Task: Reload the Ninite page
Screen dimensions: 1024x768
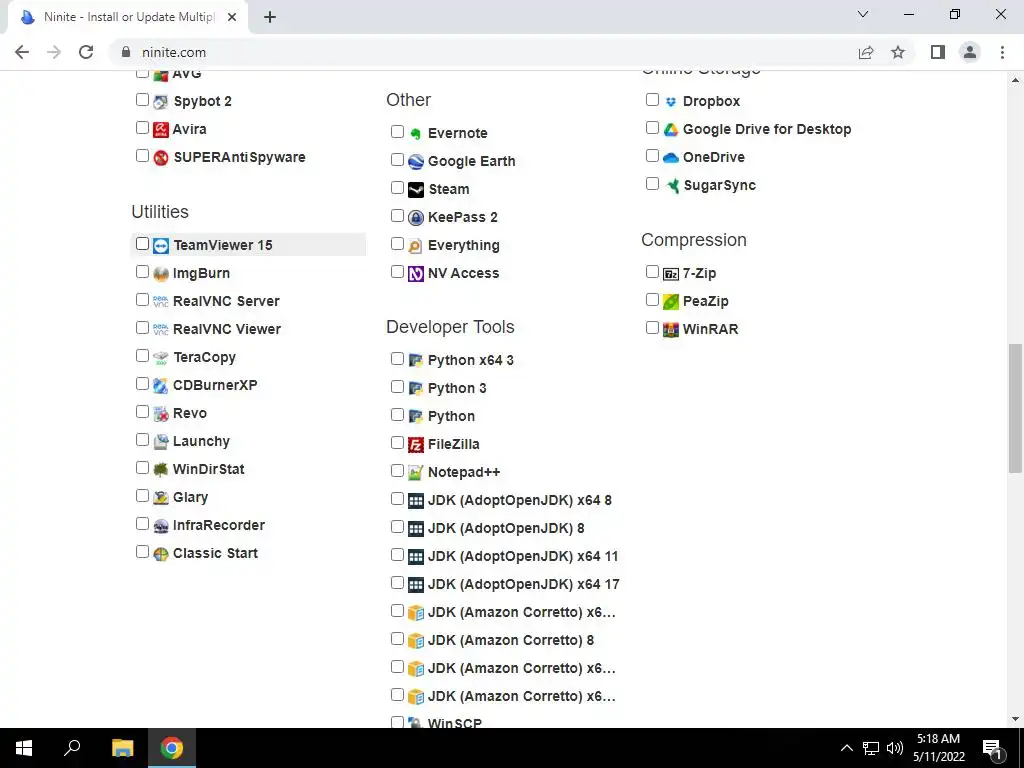Action: click(x=86, y=52)
